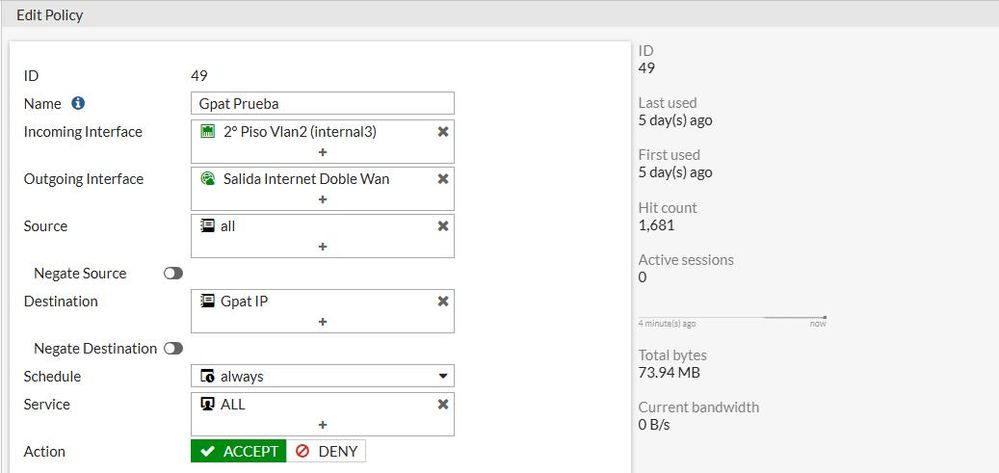Screen dimensions: 999x473
Task: Add a Destination address with plus
Action: click(322, 322)
